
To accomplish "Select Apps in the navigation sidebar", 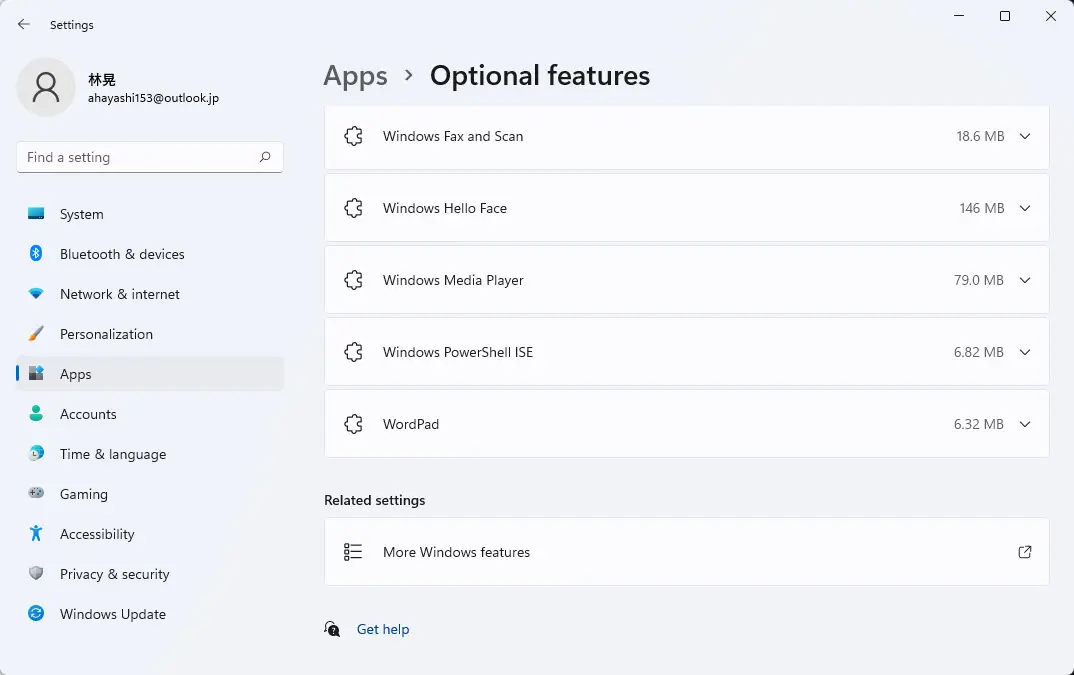I will coord(75,374).
